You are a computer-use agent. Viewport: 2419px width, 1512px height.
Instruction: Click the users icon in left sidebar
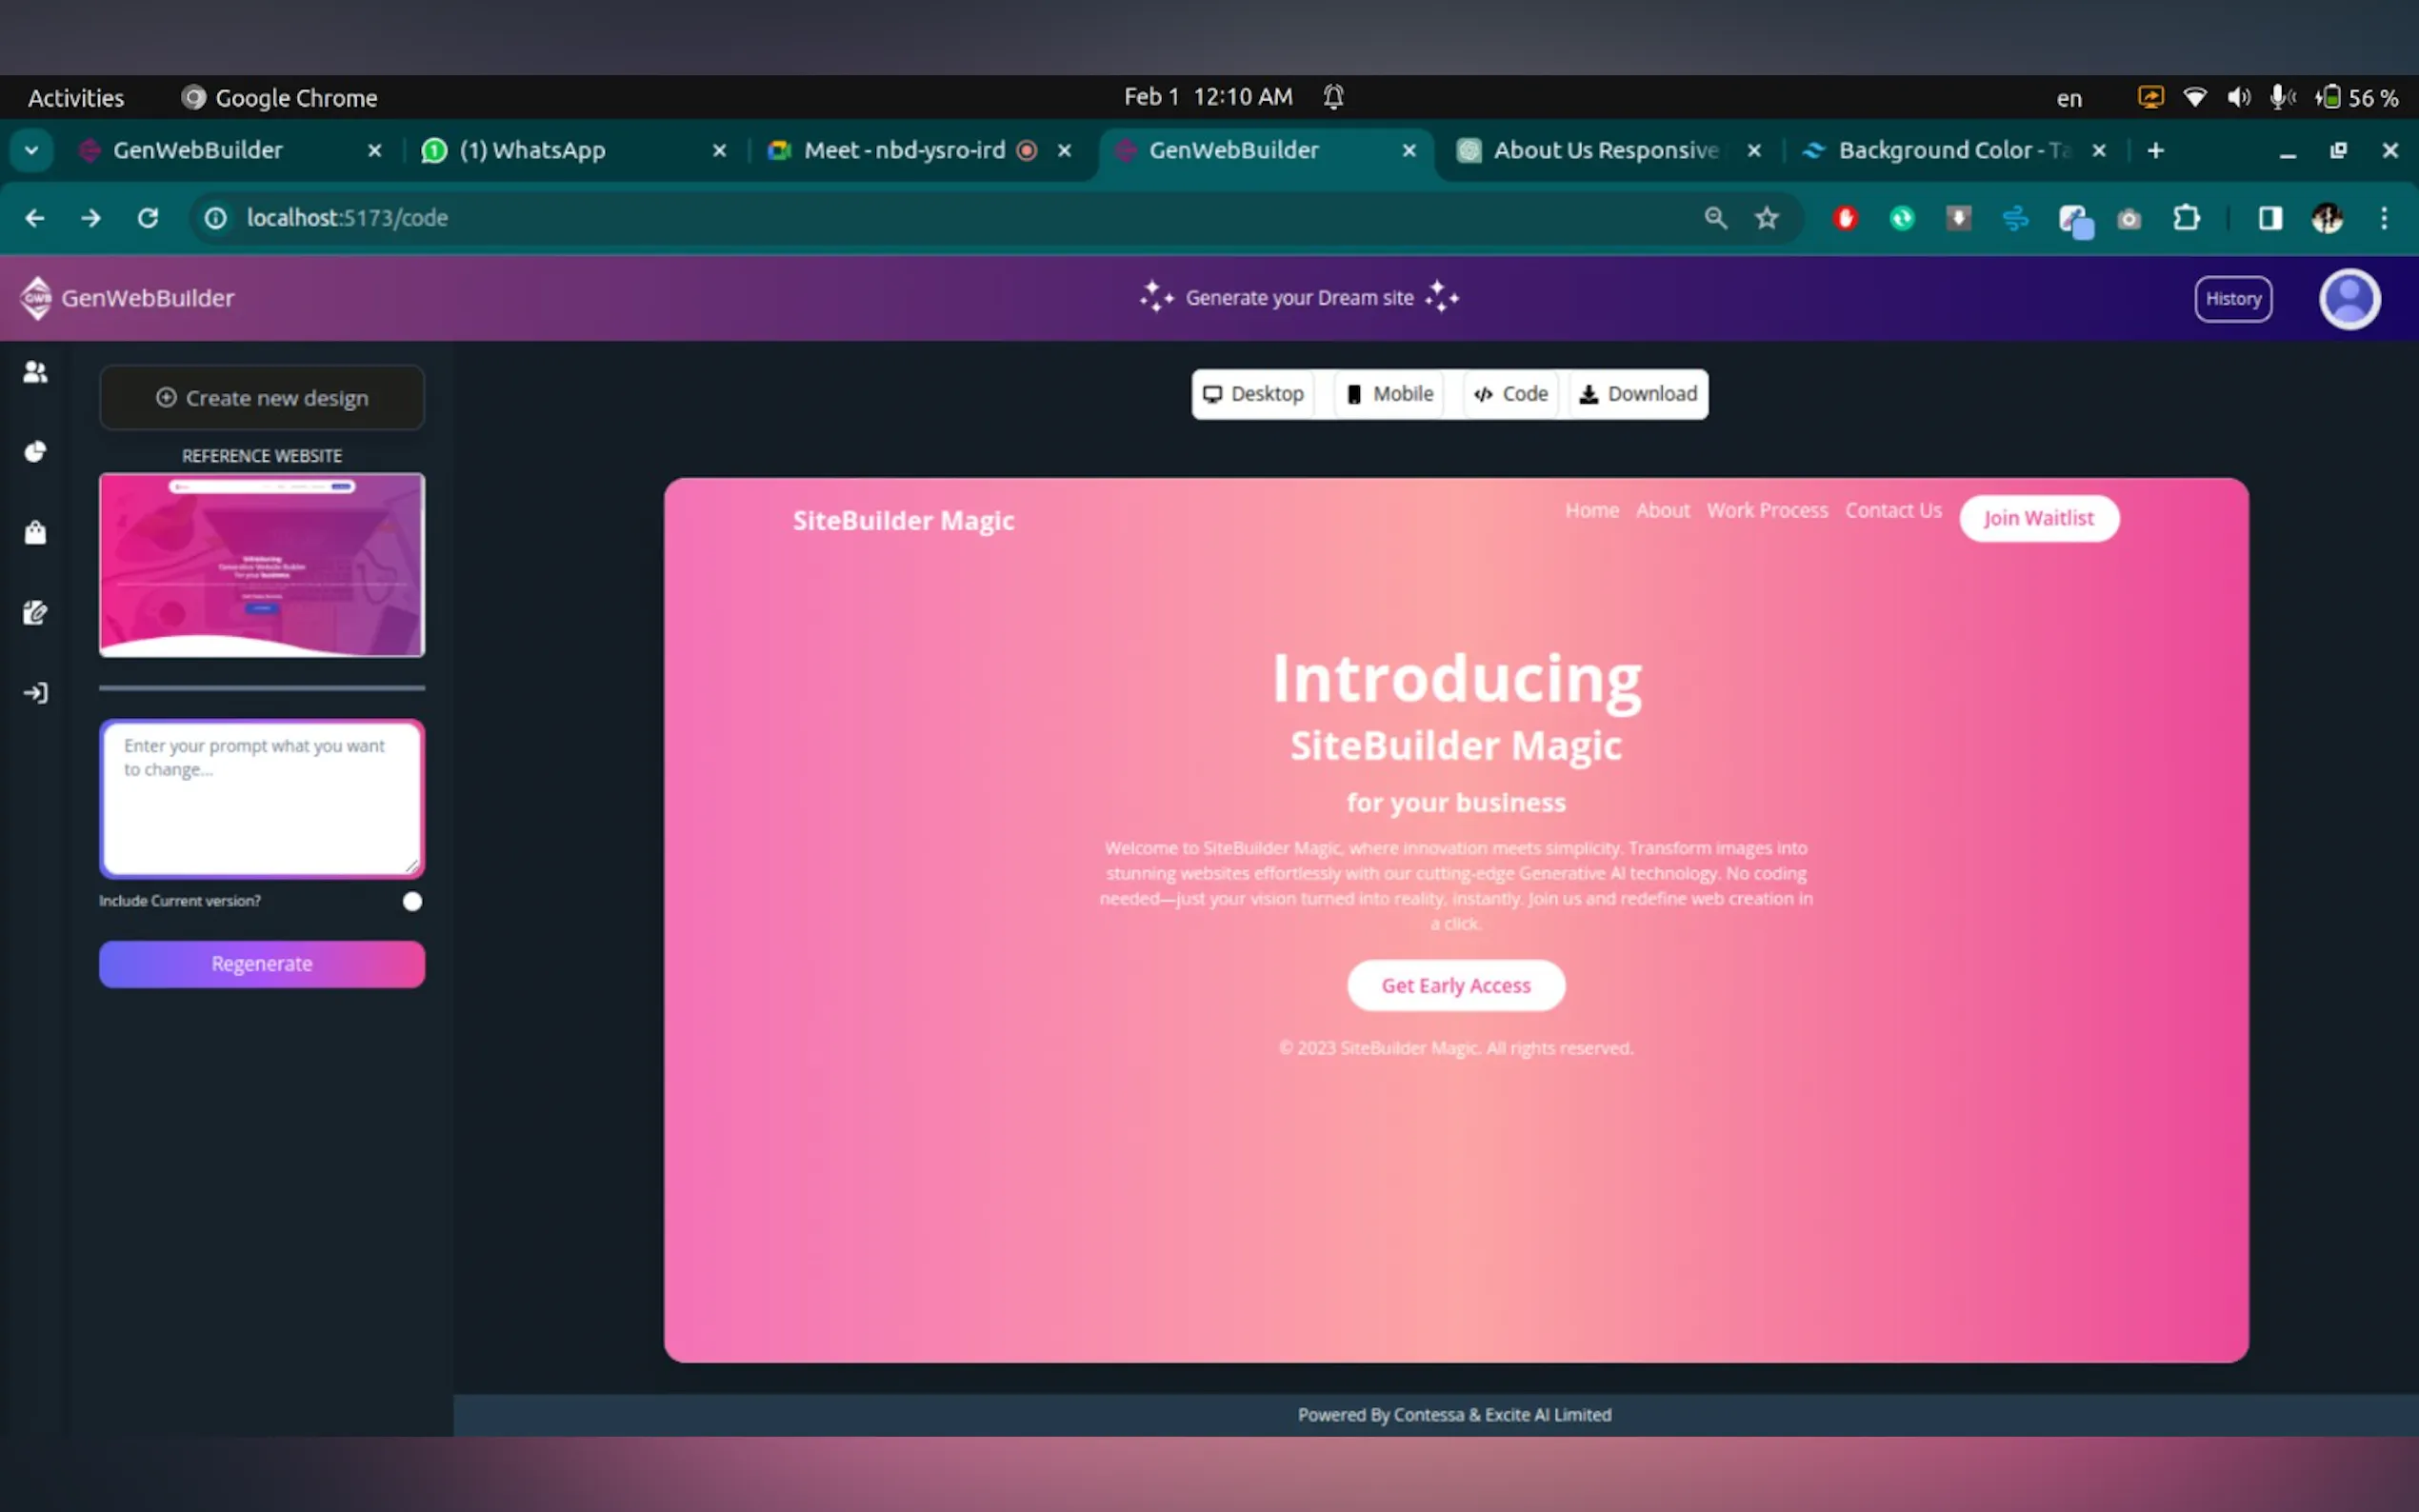35,373
